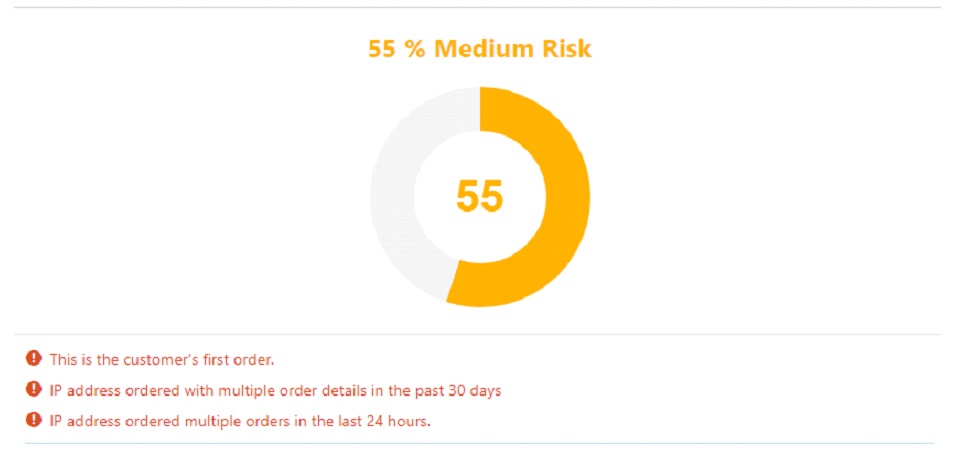Click the gray unfilled arc of the risk donut
This screenshot has width=955, height=458.
coord(393,196)
